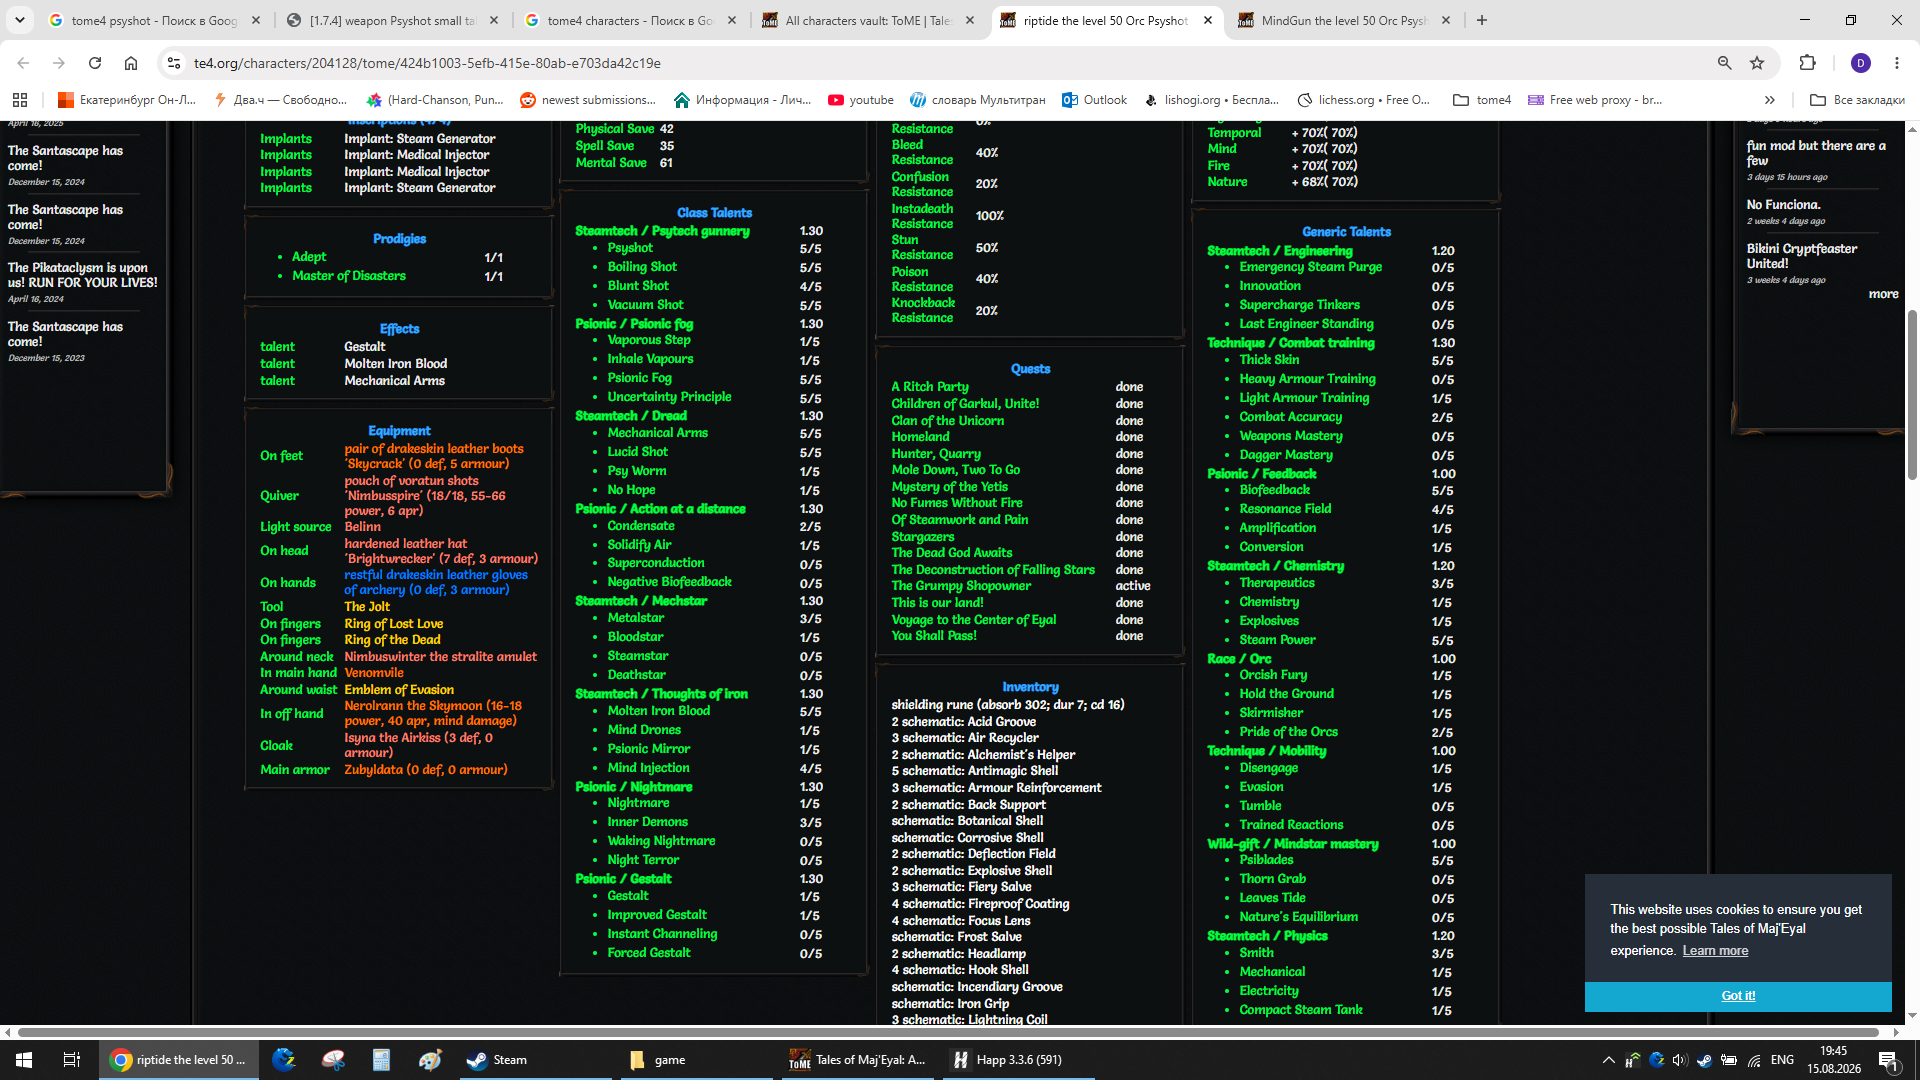Viewport: 1920px width, 1080px height.
Task: Show hidden system tray icons
Action: 1608,1060
